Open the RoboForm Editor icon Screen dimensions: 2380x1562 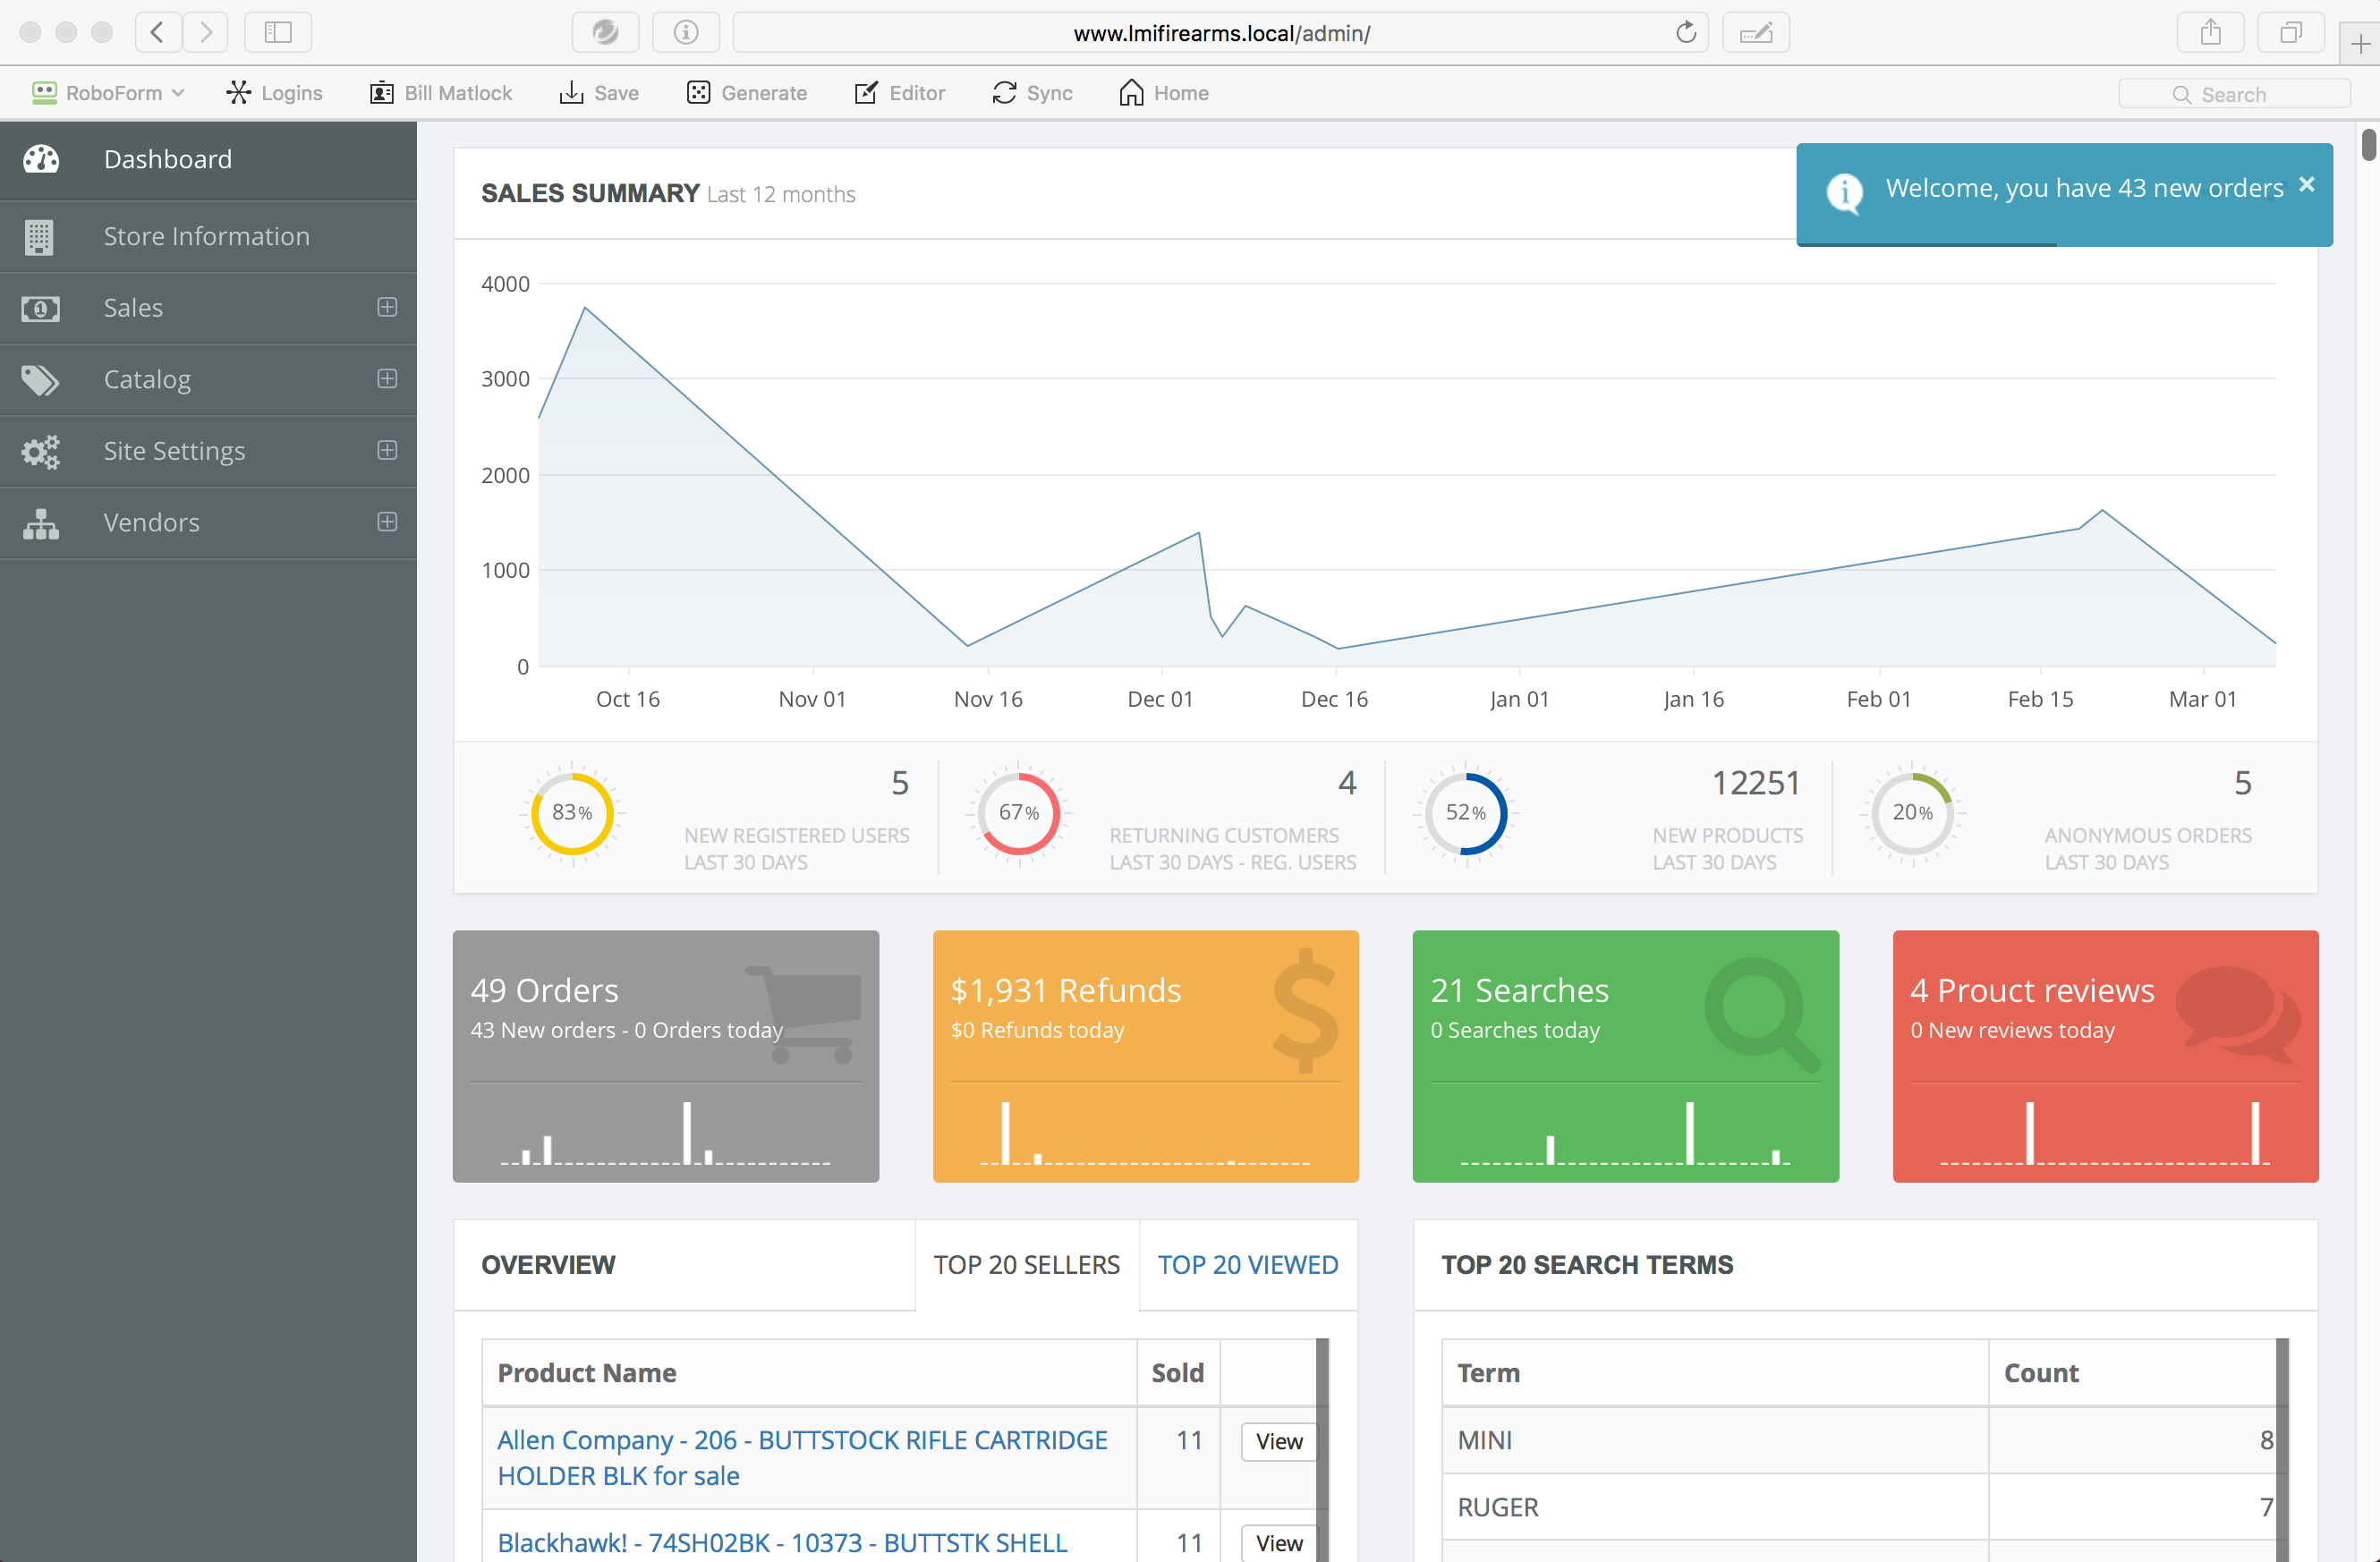(x=866, y=93)
